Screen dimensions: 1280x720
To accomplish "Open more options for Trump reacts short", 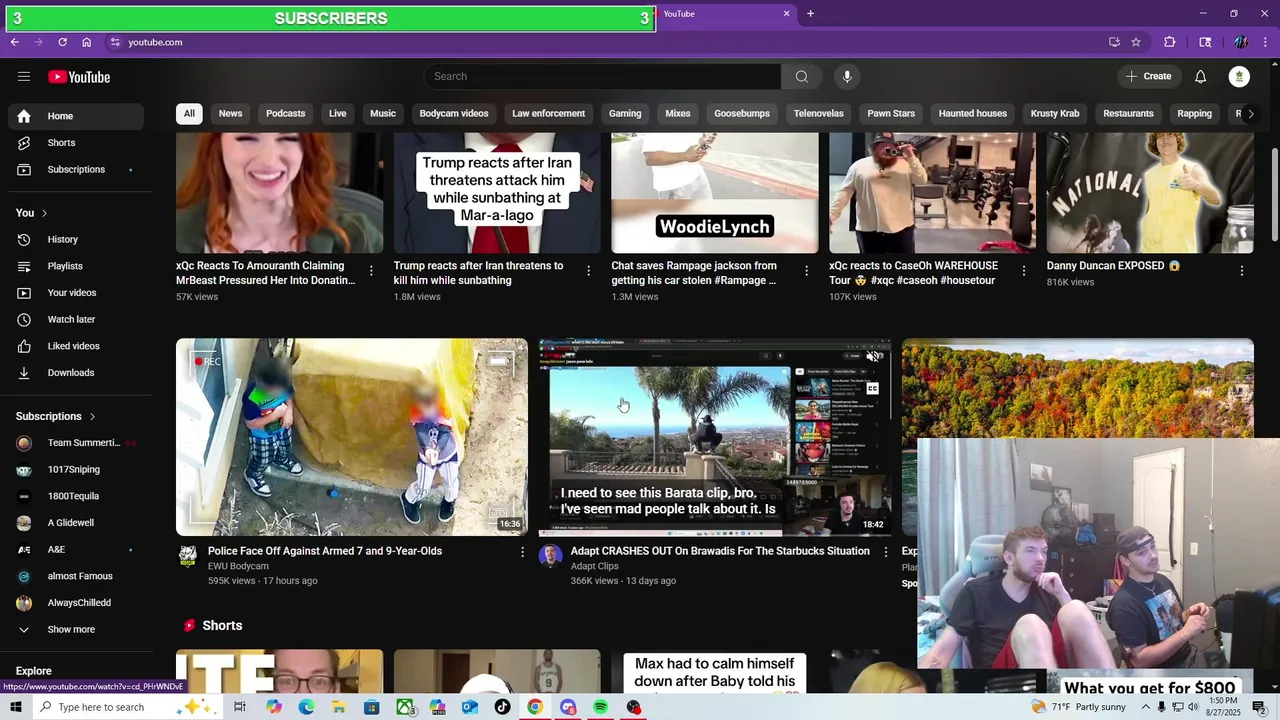I will [x=588, y=271].
